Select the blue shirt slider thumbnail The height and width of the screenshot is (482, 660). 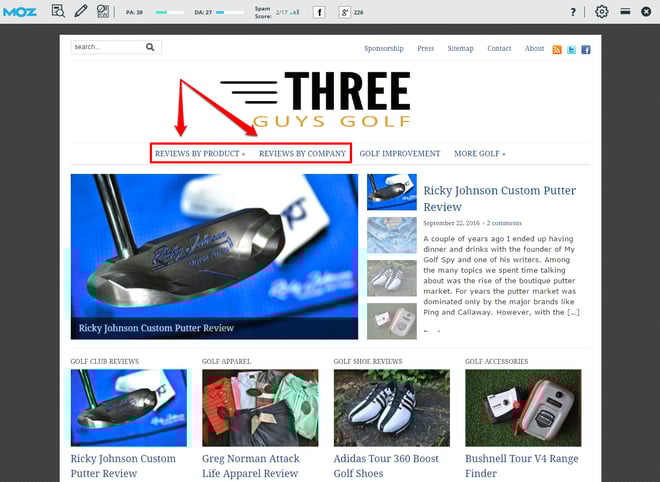(x=392, y=235)
